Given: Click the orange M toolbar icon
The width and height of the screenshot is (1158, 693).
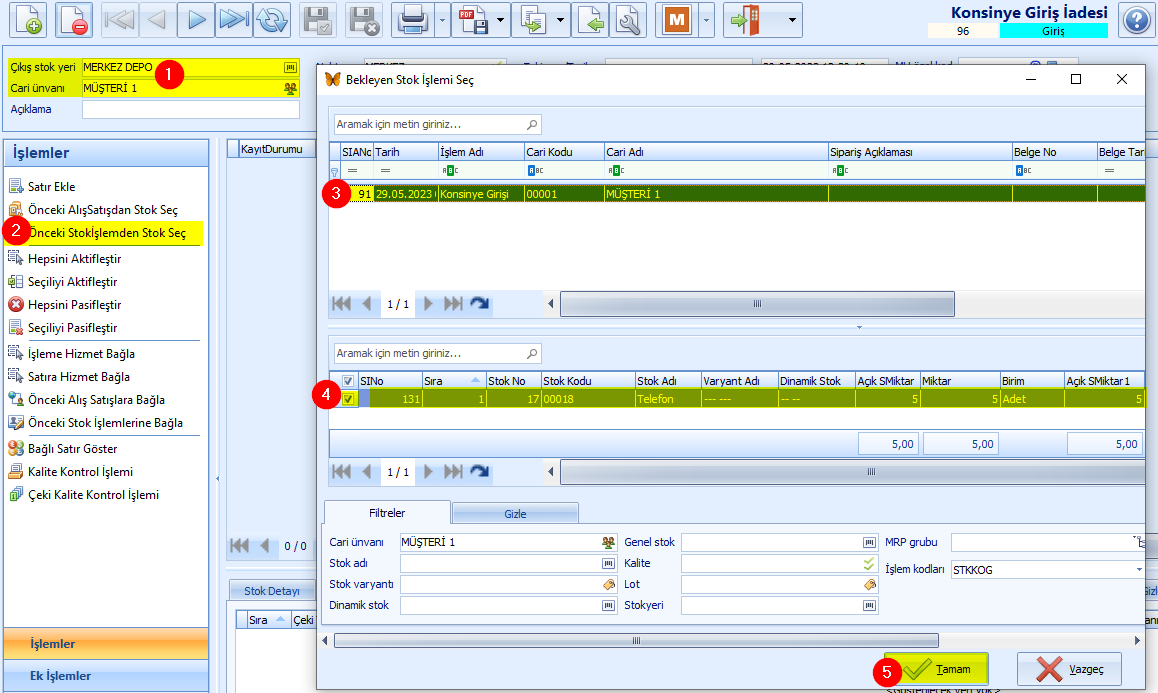Looking at the screenshot, I should click(x=676, y=20).
